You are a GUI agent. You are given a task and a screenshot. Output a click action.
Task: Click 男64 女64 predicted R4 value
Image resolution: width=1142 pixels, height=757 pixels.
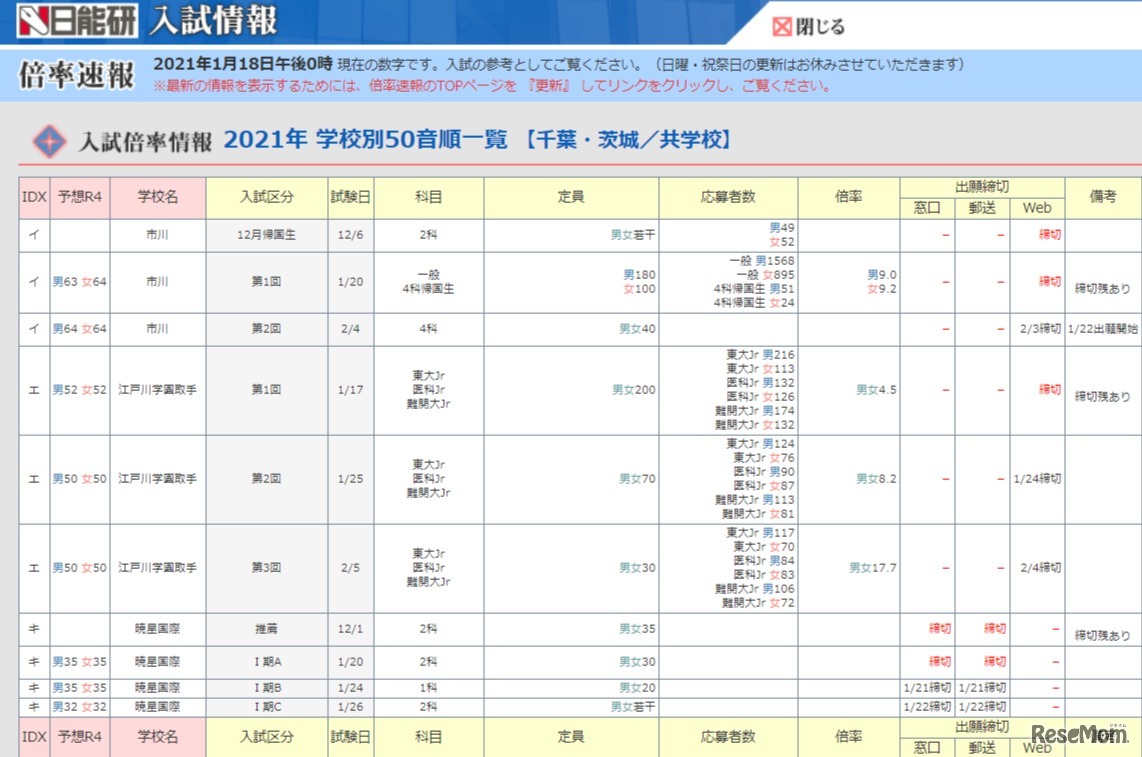tap(79, 329)
